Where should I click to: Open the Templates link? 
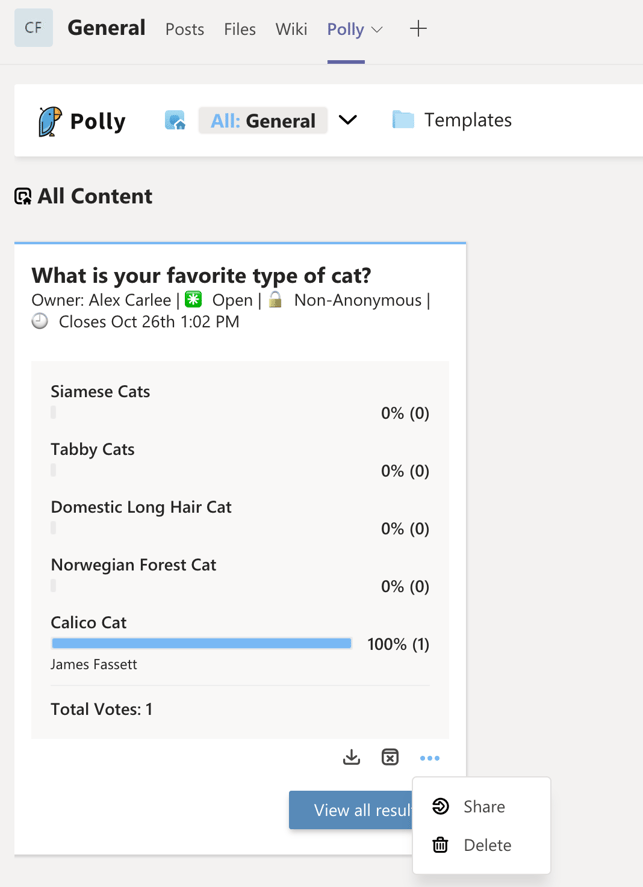coord(467,120)
